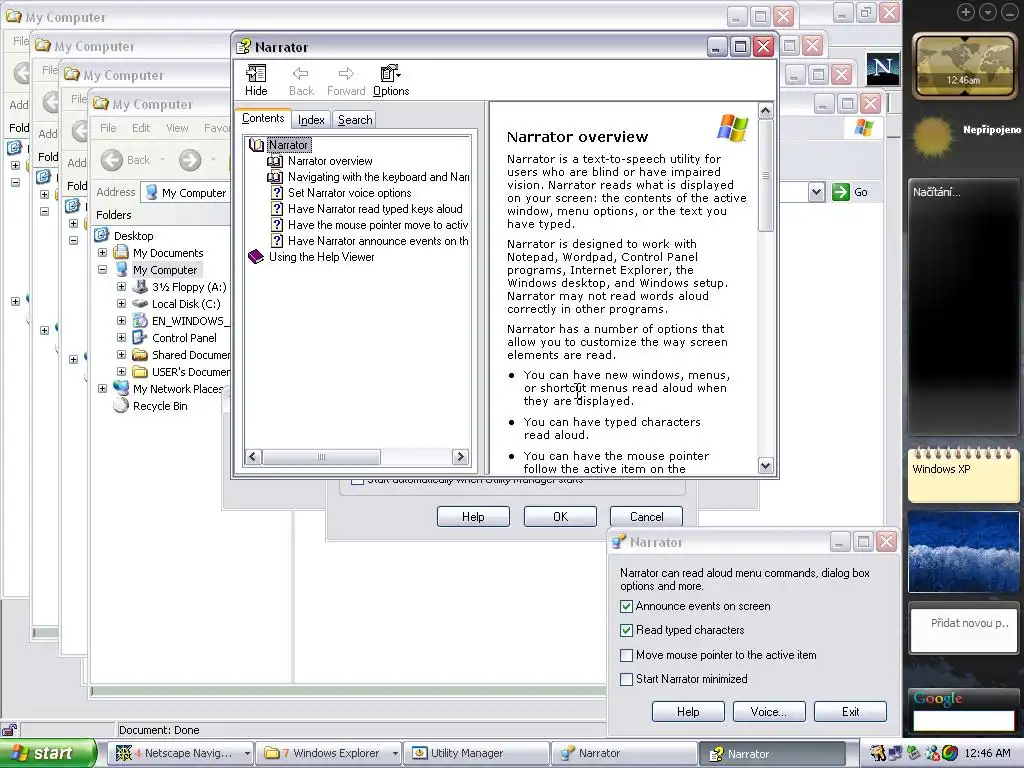Switch to the Search tab
1024x768 pixels.
(355, 120)
